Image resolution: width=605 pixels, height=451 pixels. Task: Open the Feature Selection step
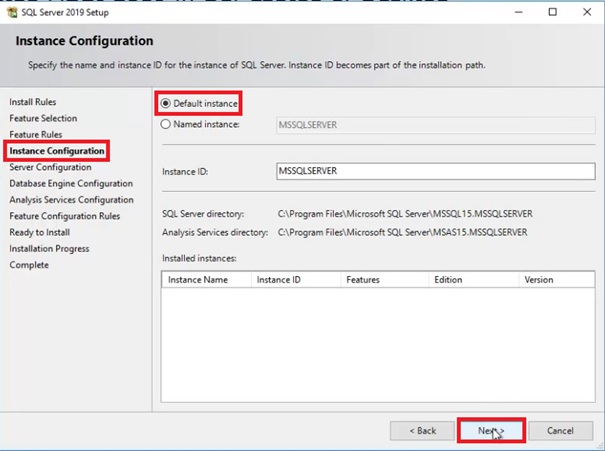tap(43, 118)
